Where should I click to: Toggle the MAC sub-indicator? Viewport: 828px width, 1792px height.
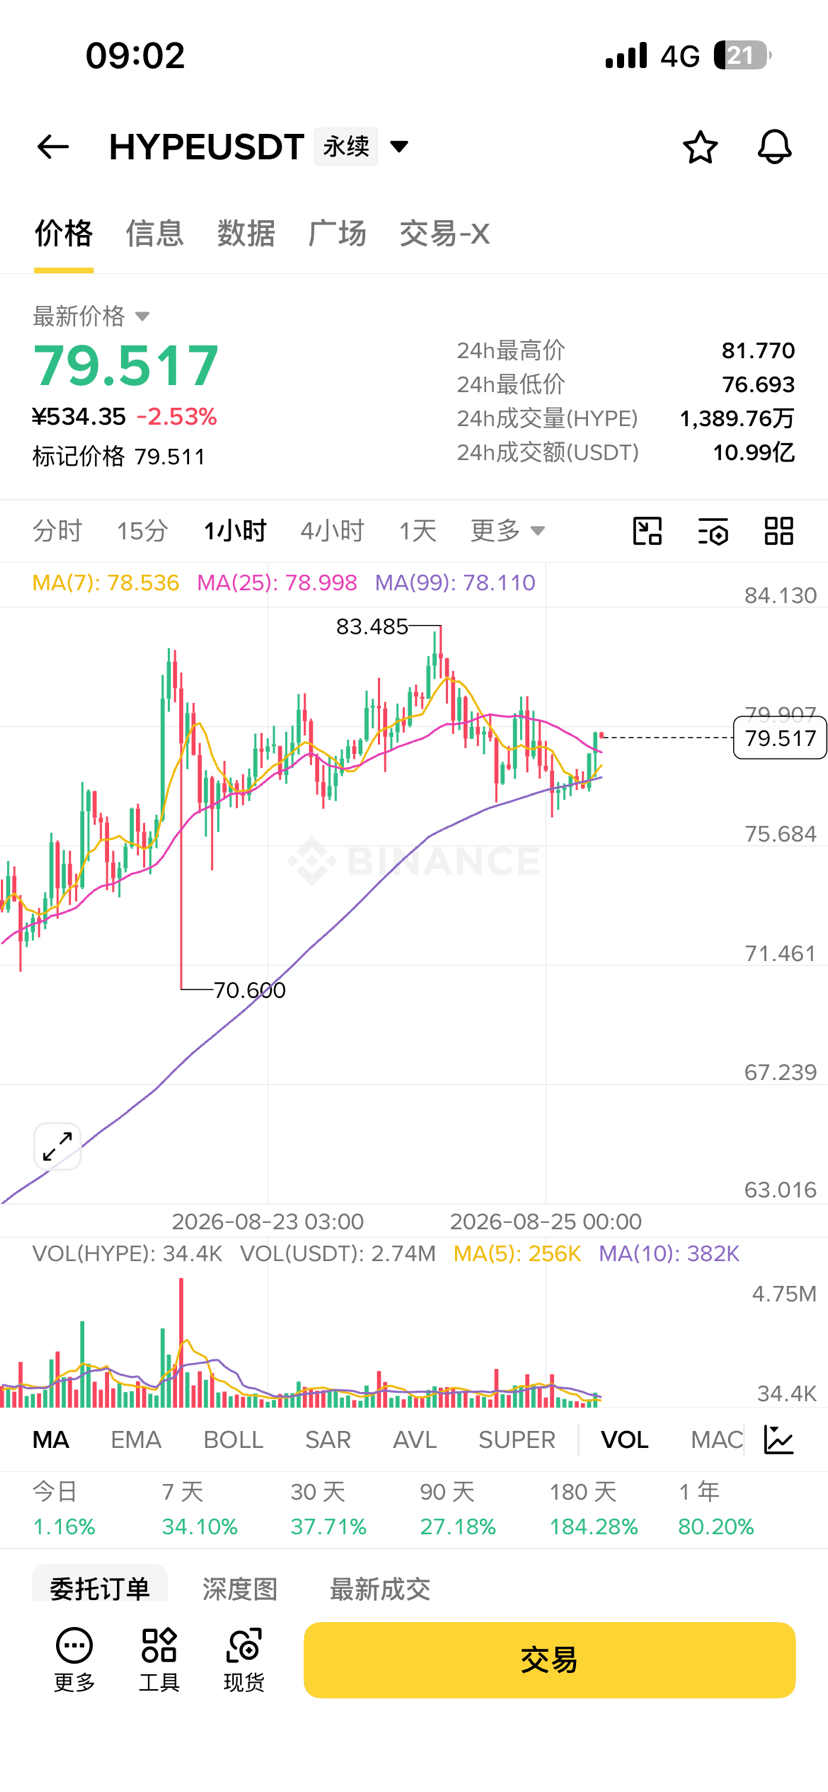click(x=717, y=1440)
